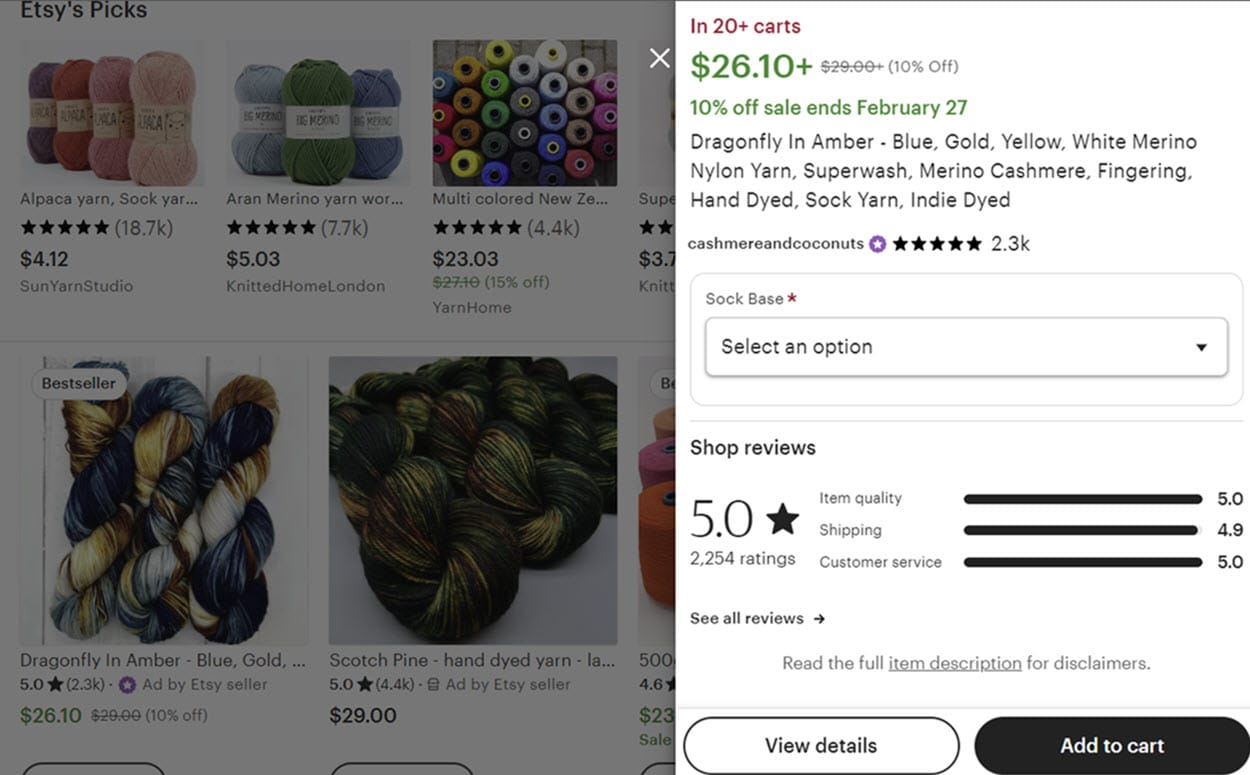This screenshot has width=1250, height=775.
Task: Open the Multi colored New Zealand yarn listing
Action: click(x=519, y=198)
